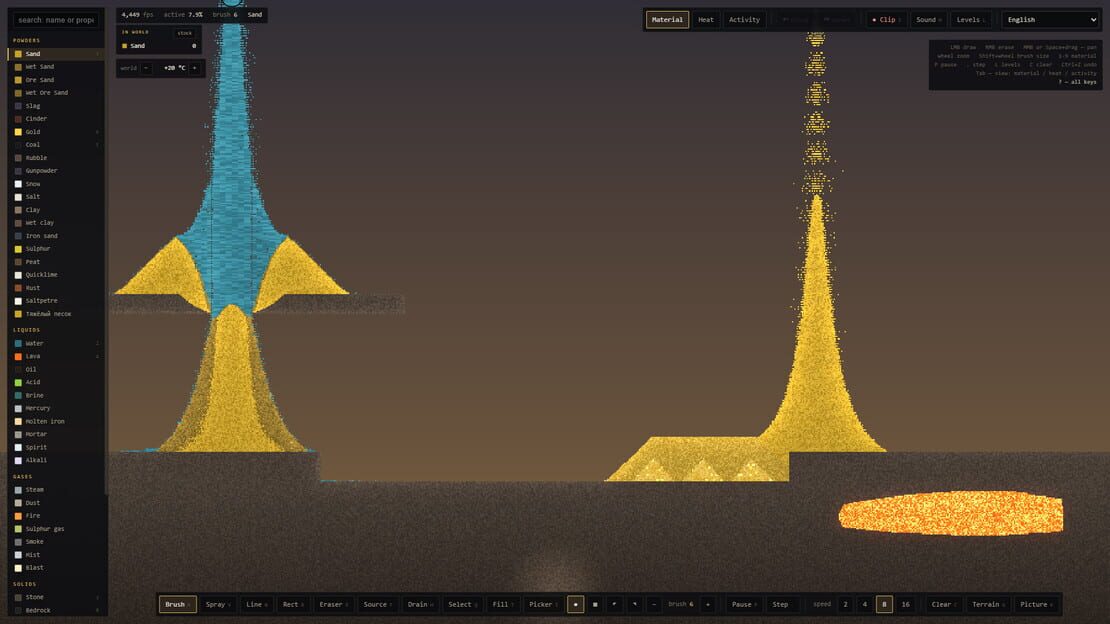Viewport: 1110px width, 624px height.
Task: Choose Gunpowder material
Action: pyautogui.click(x=56, y=171)
